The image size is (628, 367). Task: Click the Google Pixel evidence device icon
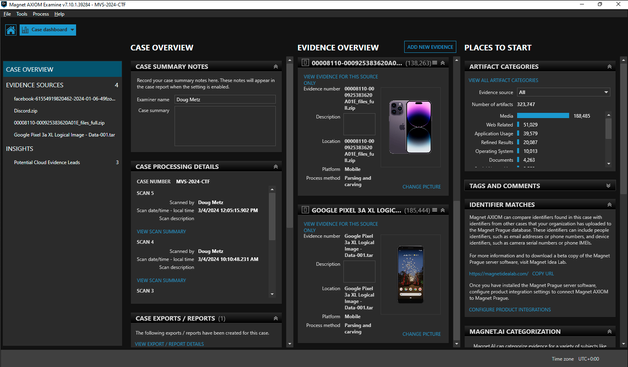(305, 210)
